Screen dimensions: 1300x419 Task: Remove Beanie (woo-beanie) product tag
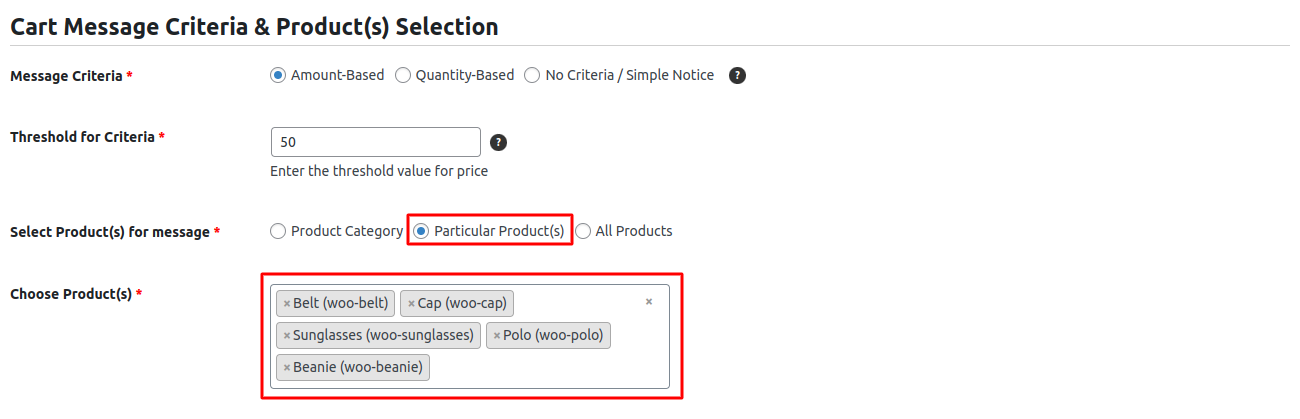287,368
